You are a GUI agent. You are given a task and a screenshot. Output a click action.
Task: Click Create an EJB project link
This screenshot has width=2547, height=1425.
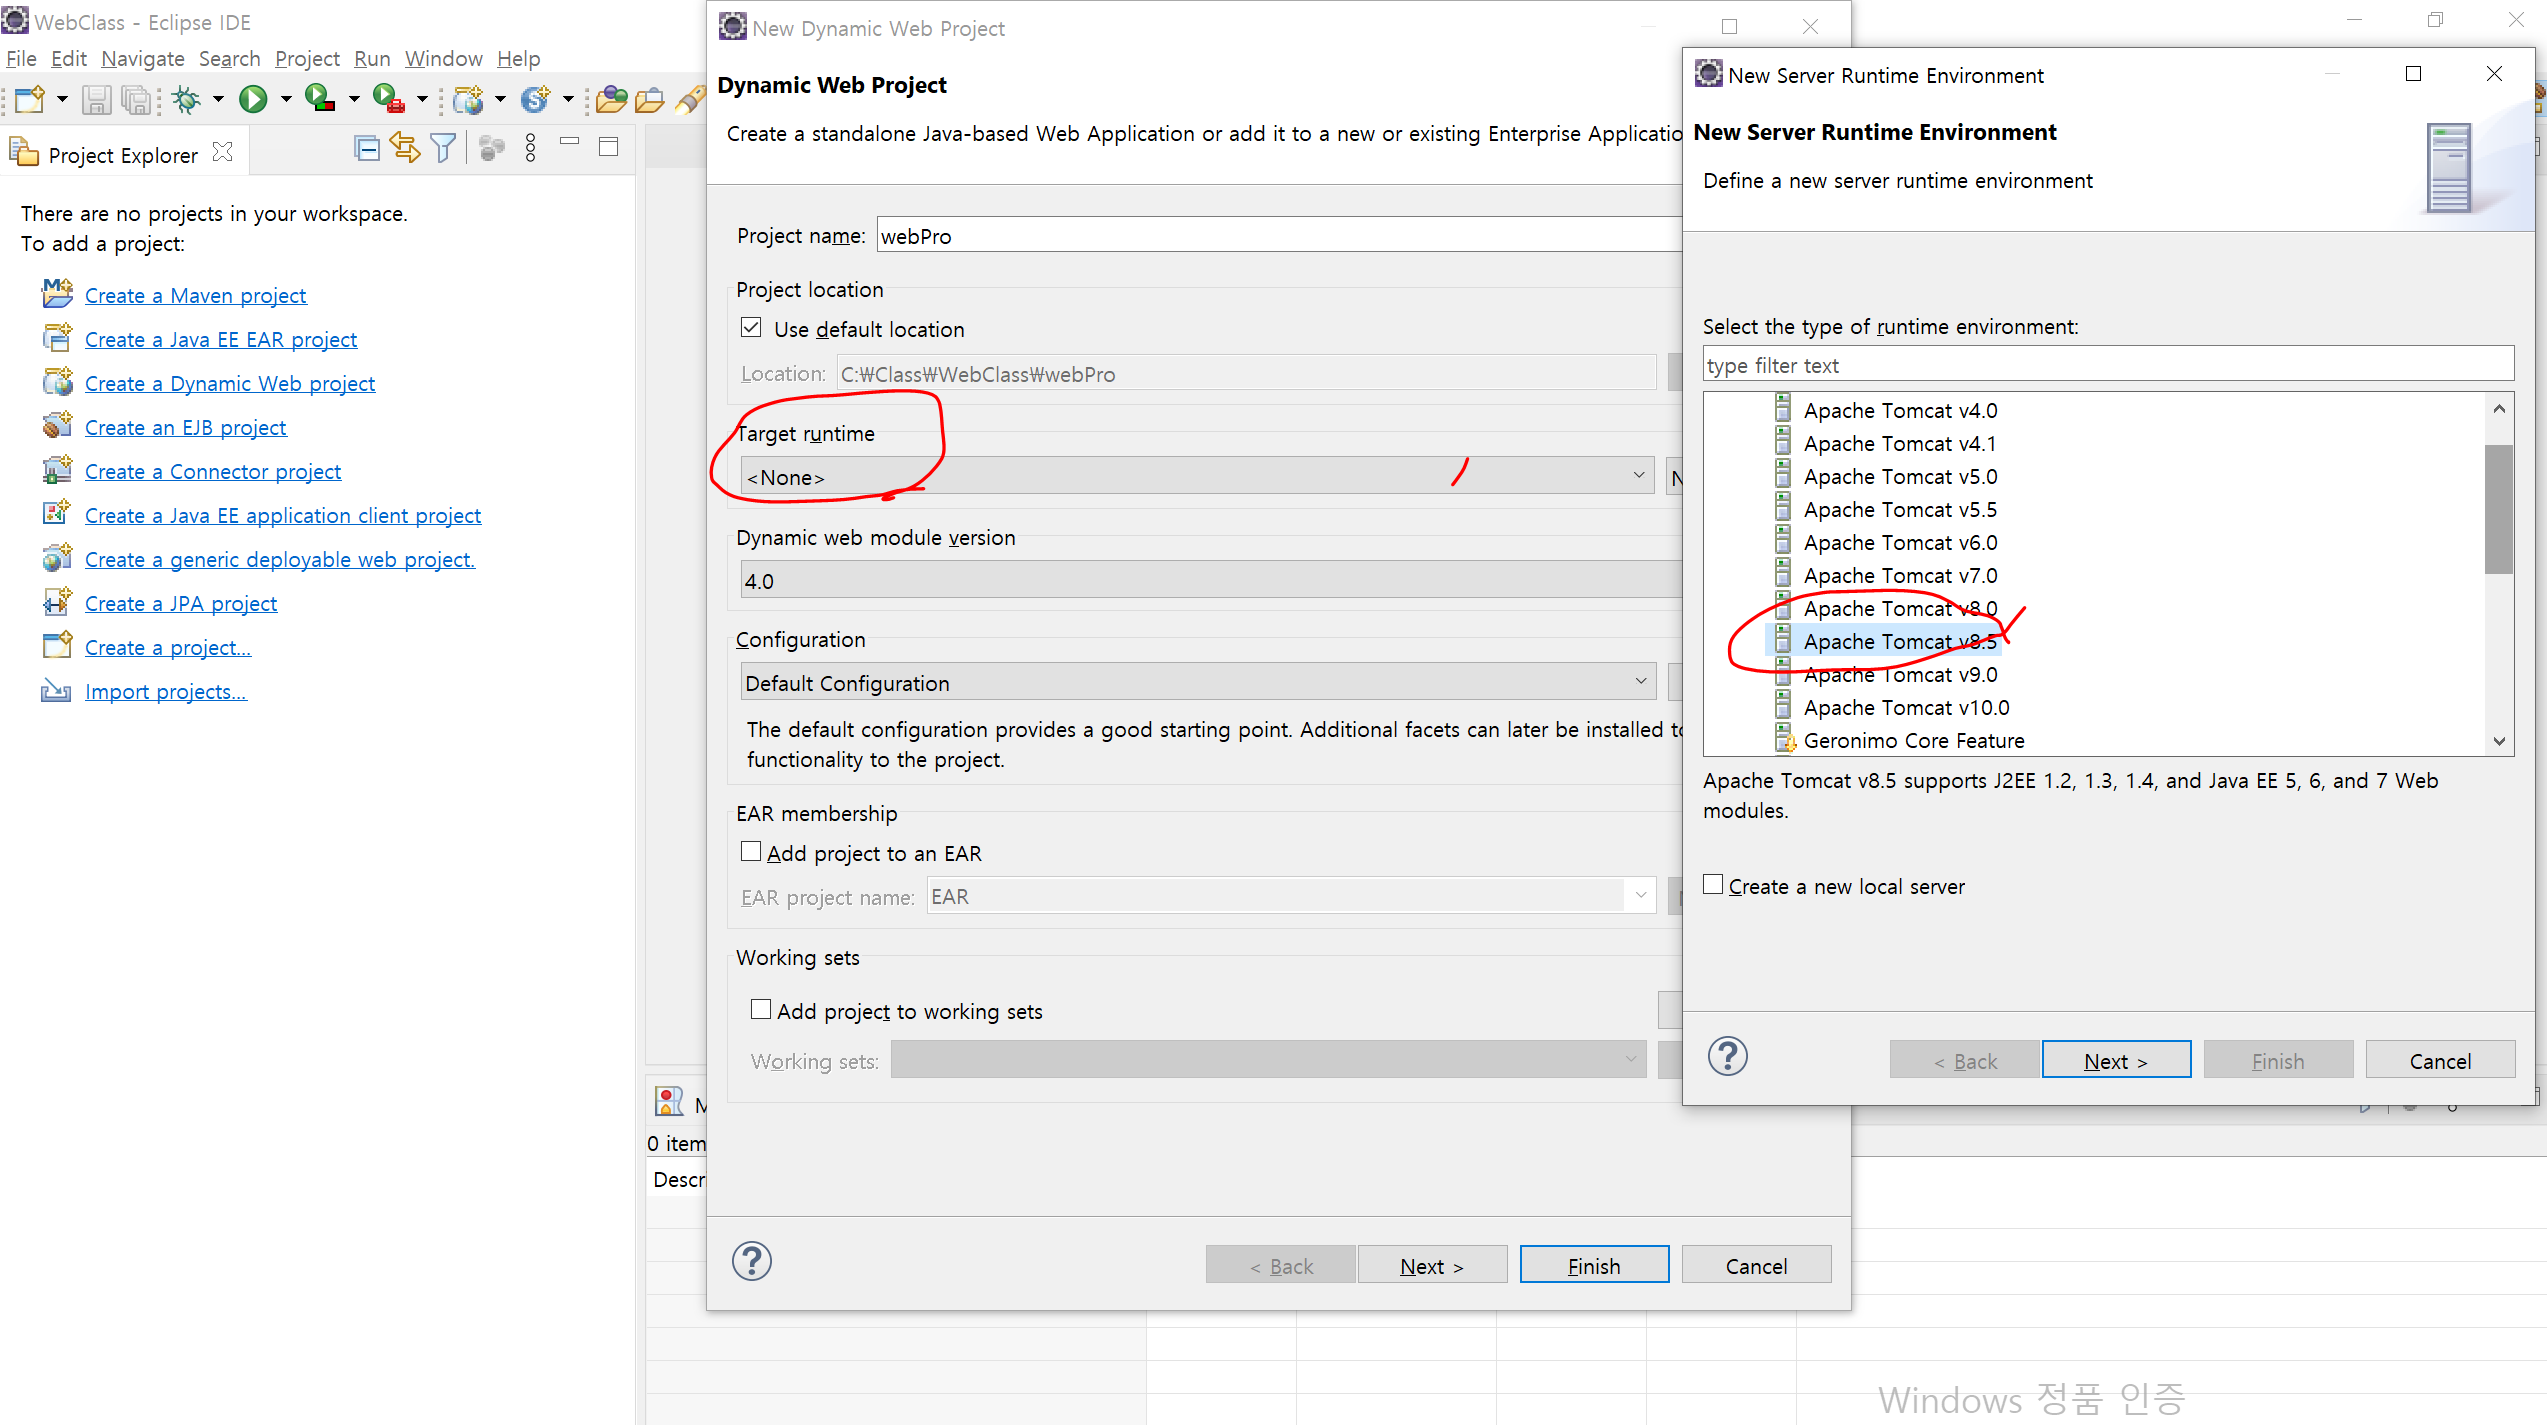pyautogui.click(x=185, y=427)
